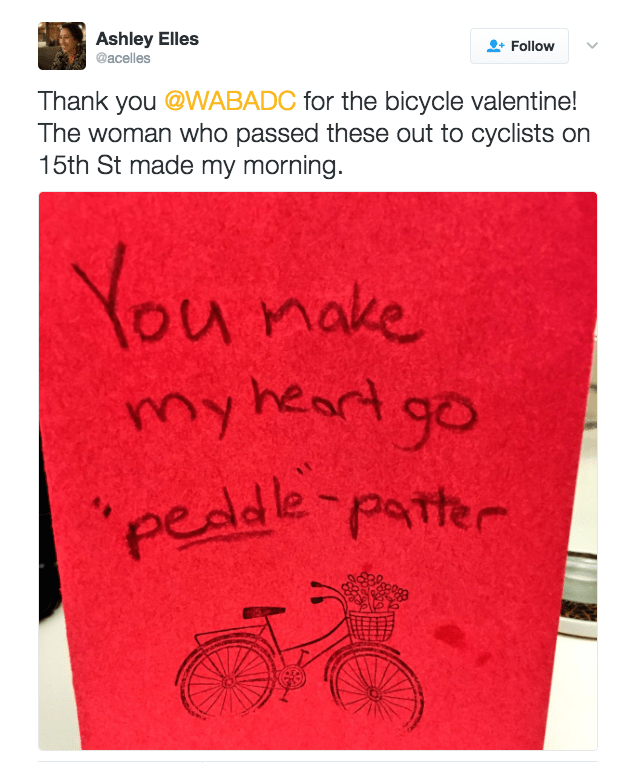Image resolution: width=632 pixels, height=763 pixels.
Task: Click the words "Thank you" in tweet
Action: pyautogui.click(x=97, y=101)
